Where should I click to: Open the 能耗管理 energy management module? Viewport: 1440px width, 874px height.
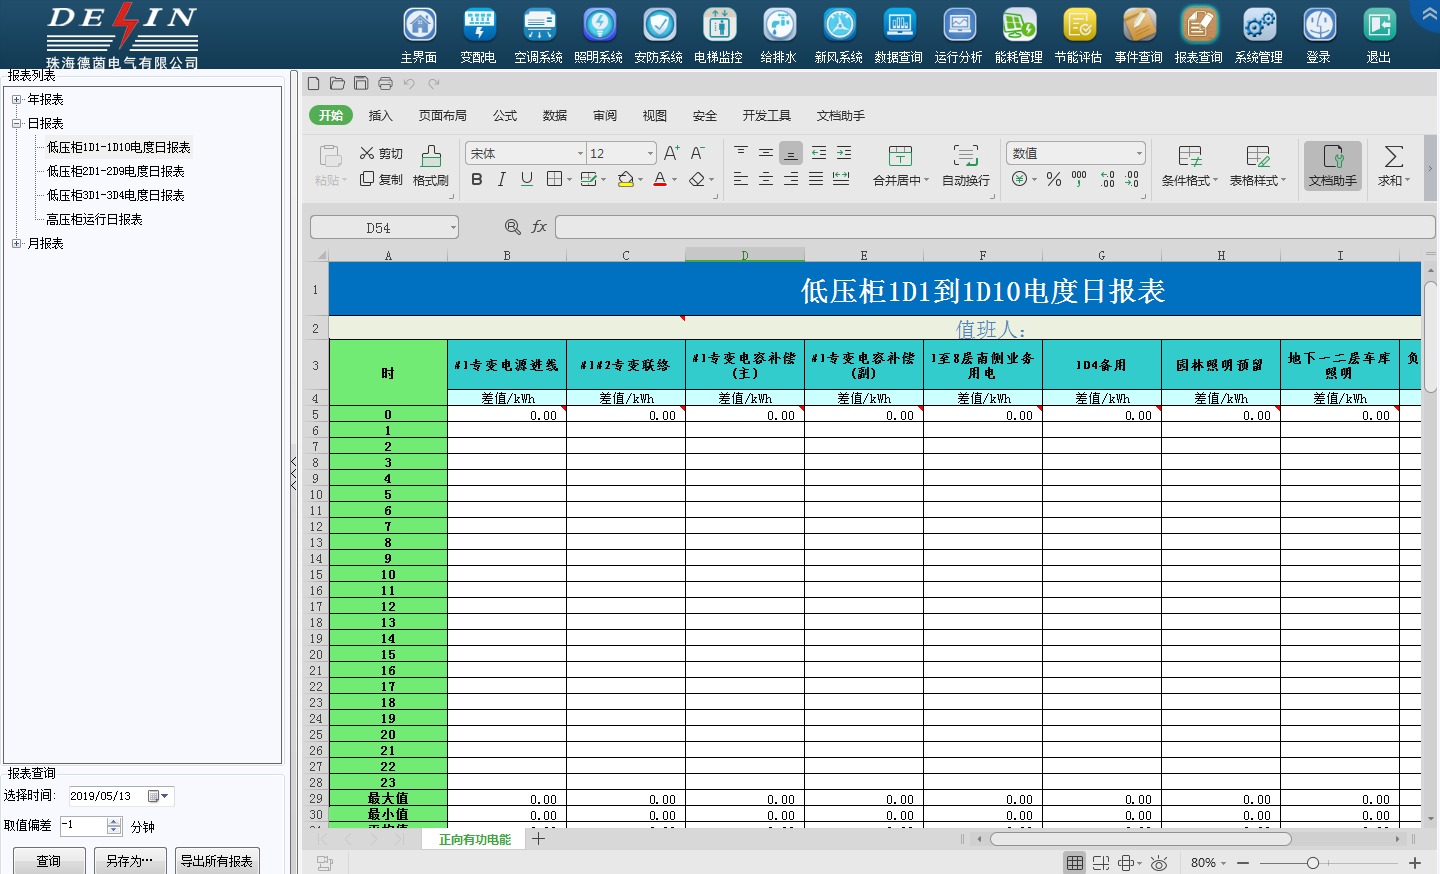click(1019, 35)
